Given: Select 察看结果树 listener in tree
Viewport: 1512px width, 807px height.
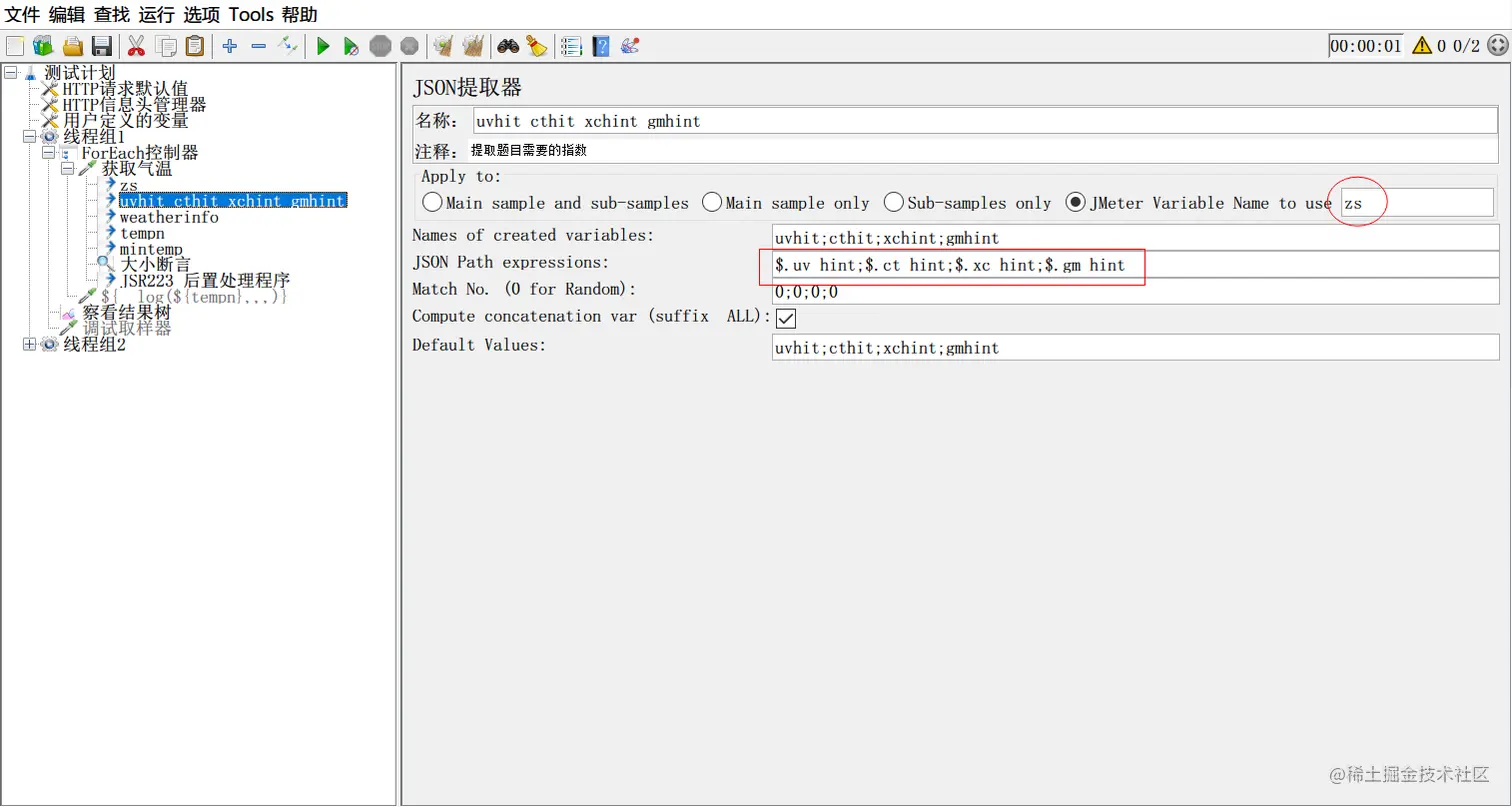Looking at the screenshot, I should click(127, 313).
